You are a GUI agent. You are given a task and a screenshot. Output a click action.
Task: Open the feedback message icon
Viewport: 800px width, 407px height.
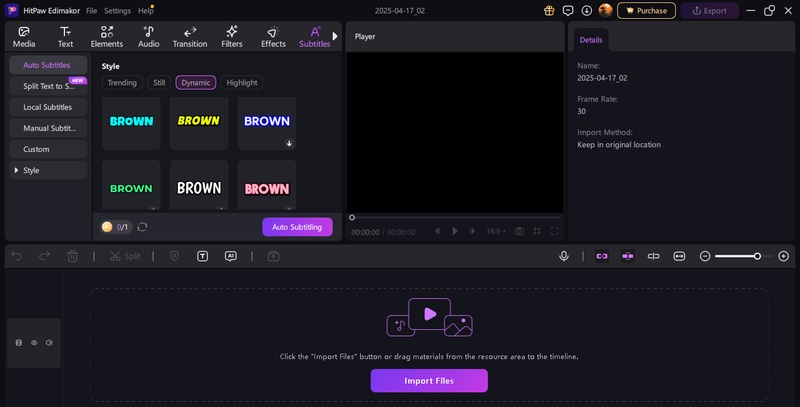click(568, 10)
